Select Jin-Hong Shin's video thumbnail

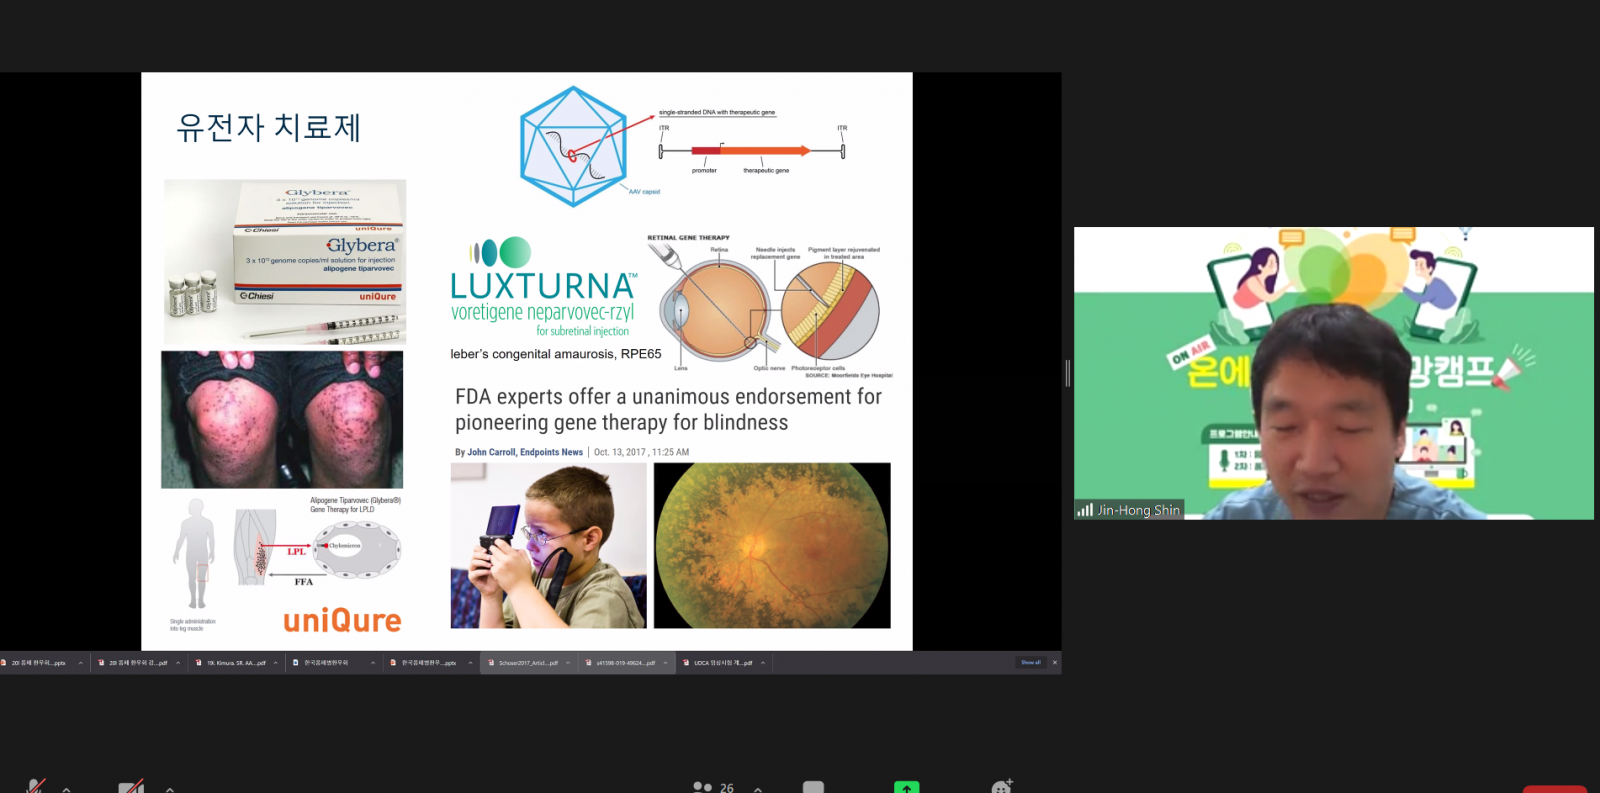click(1334, 373)
